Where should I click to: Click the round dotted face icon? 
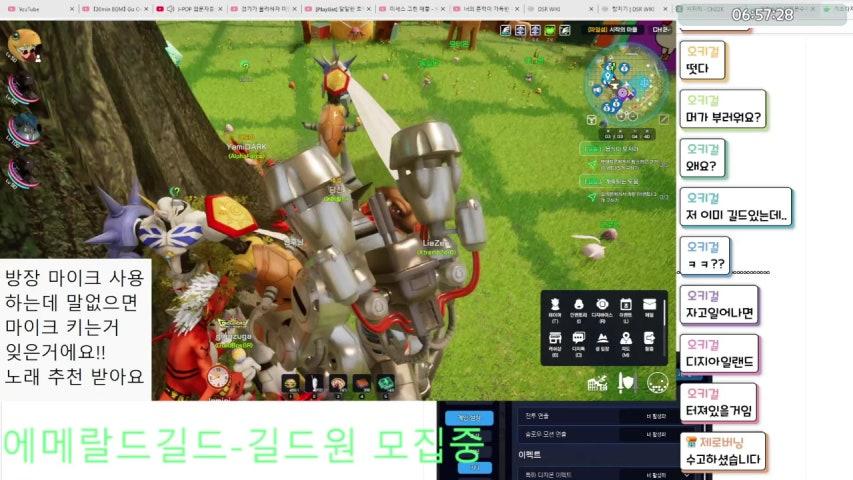tap(657, 383)
